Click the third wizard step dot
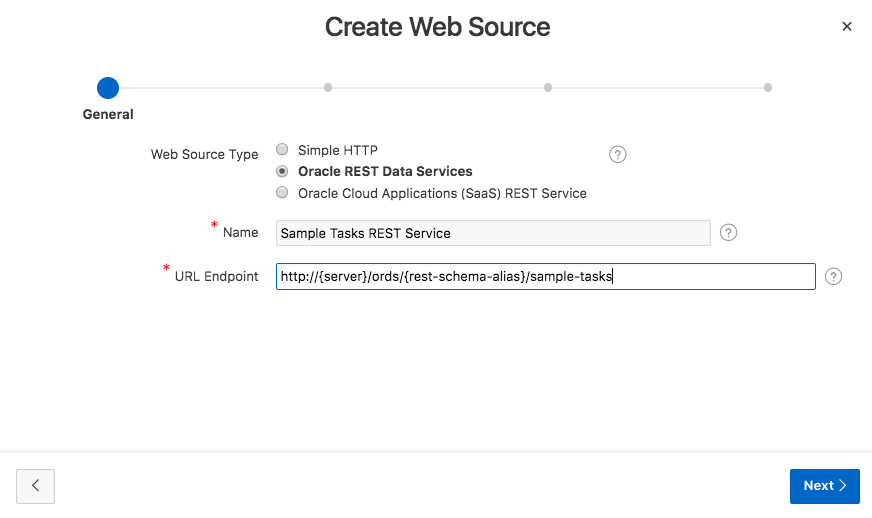The height and width of the screenshot is (518, 872). click(x=548, y=87)
